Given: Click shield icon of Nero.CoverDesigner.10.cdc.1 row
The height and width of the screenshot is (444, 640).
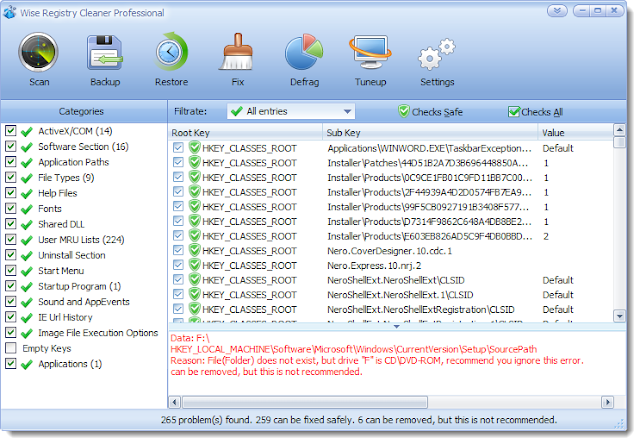Looking at the screenshot, I should click(195, 250).
